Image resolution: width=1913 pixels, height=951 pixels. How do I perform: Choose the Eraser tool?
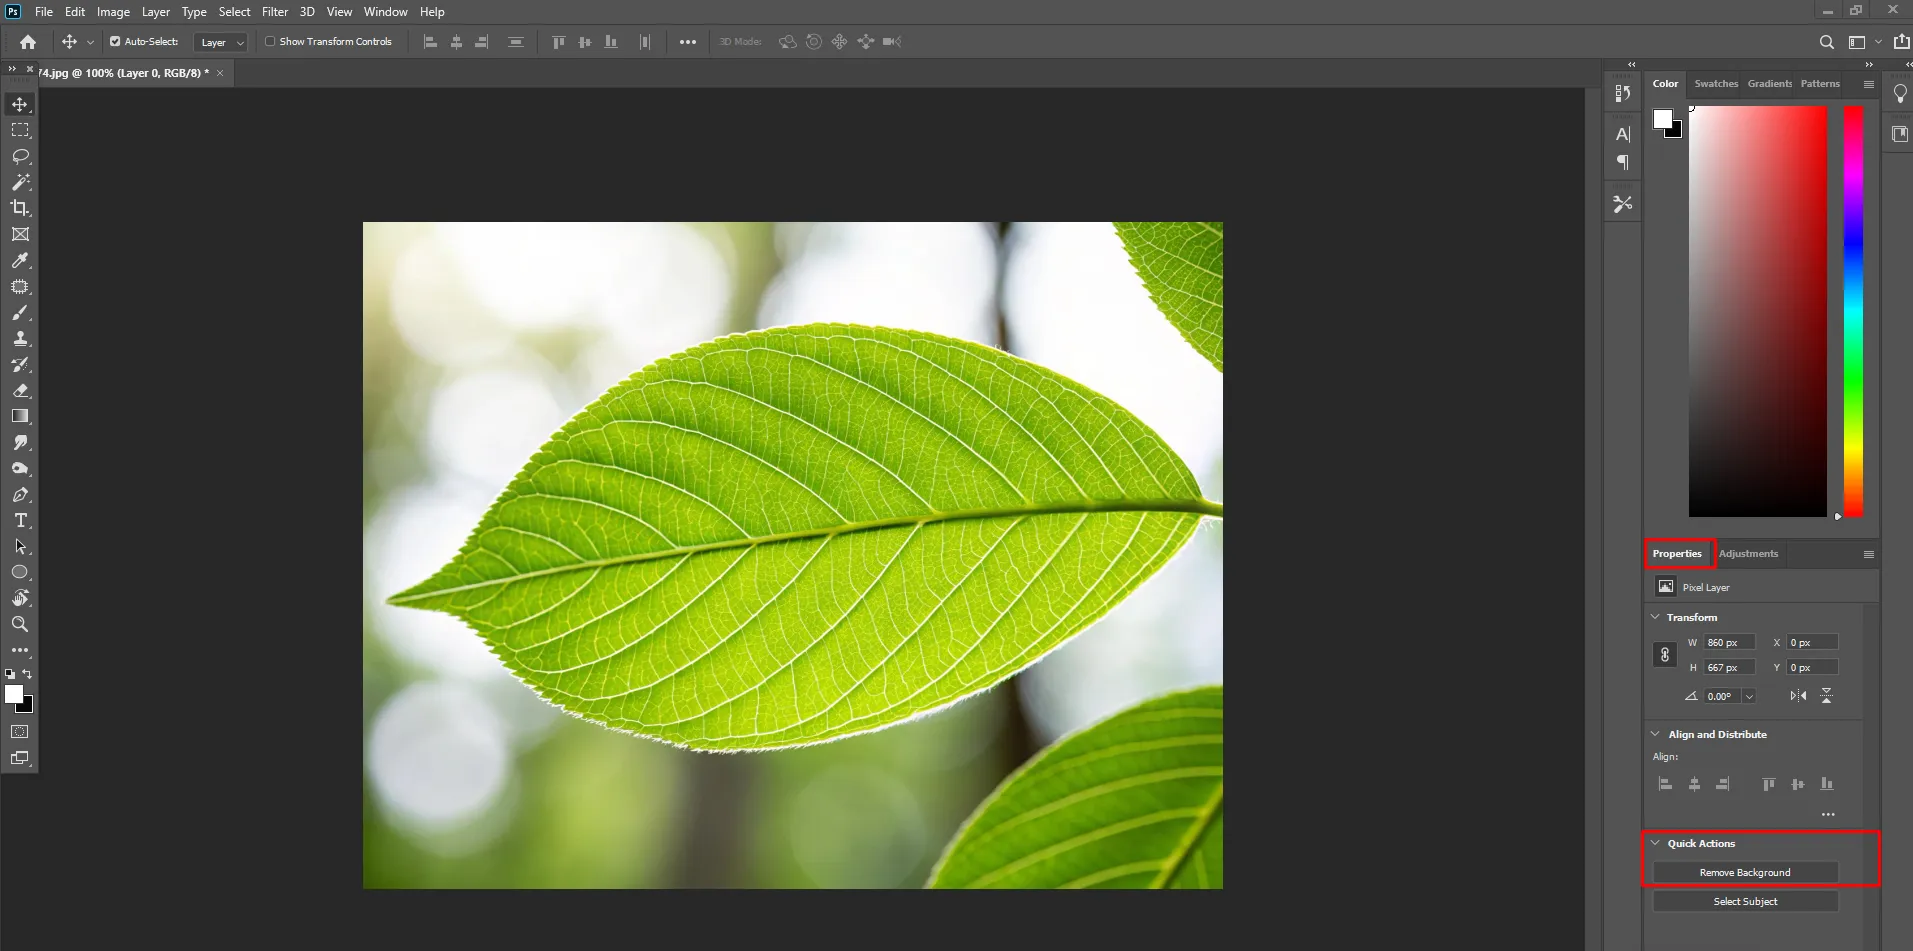coord(20,391)
